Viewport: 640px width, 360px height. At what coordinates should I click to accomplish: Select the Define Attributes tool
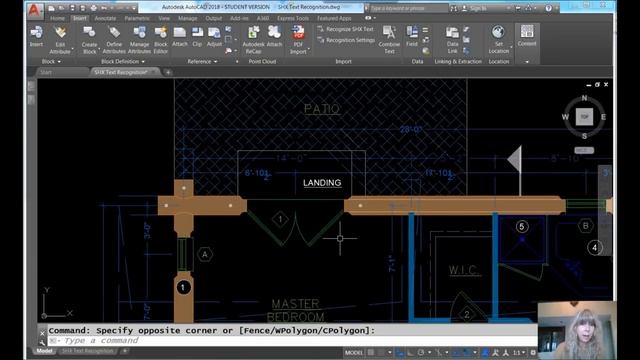click(x=114, y=40)
